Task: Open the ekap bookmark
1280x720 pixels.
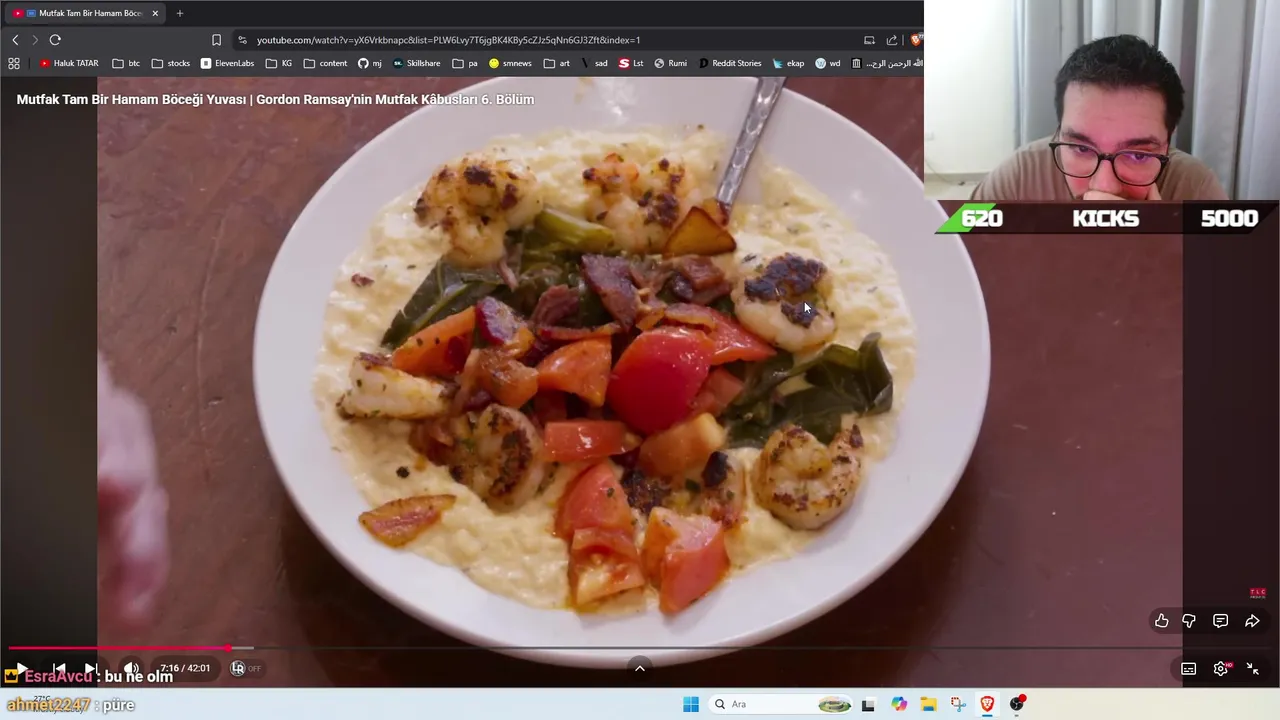Action: tap(788, 63)
